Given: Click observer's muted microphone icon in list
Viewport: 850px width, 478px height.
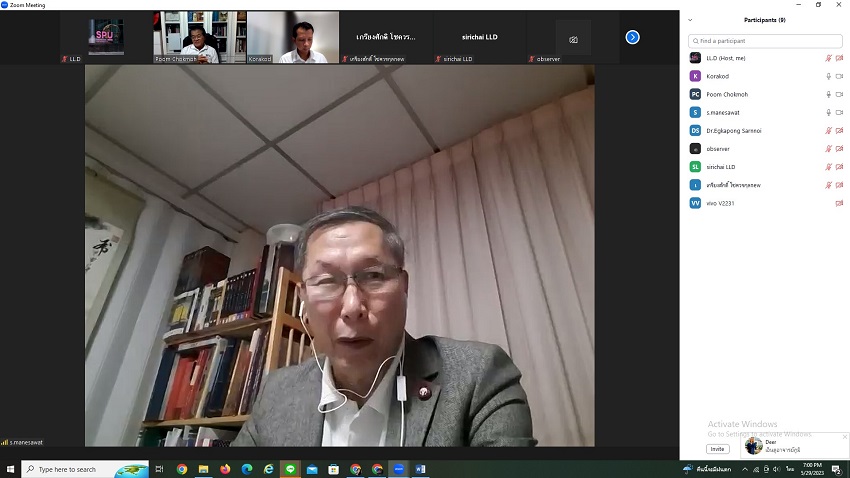Looking at the screenshot, I should click(828, 148).
